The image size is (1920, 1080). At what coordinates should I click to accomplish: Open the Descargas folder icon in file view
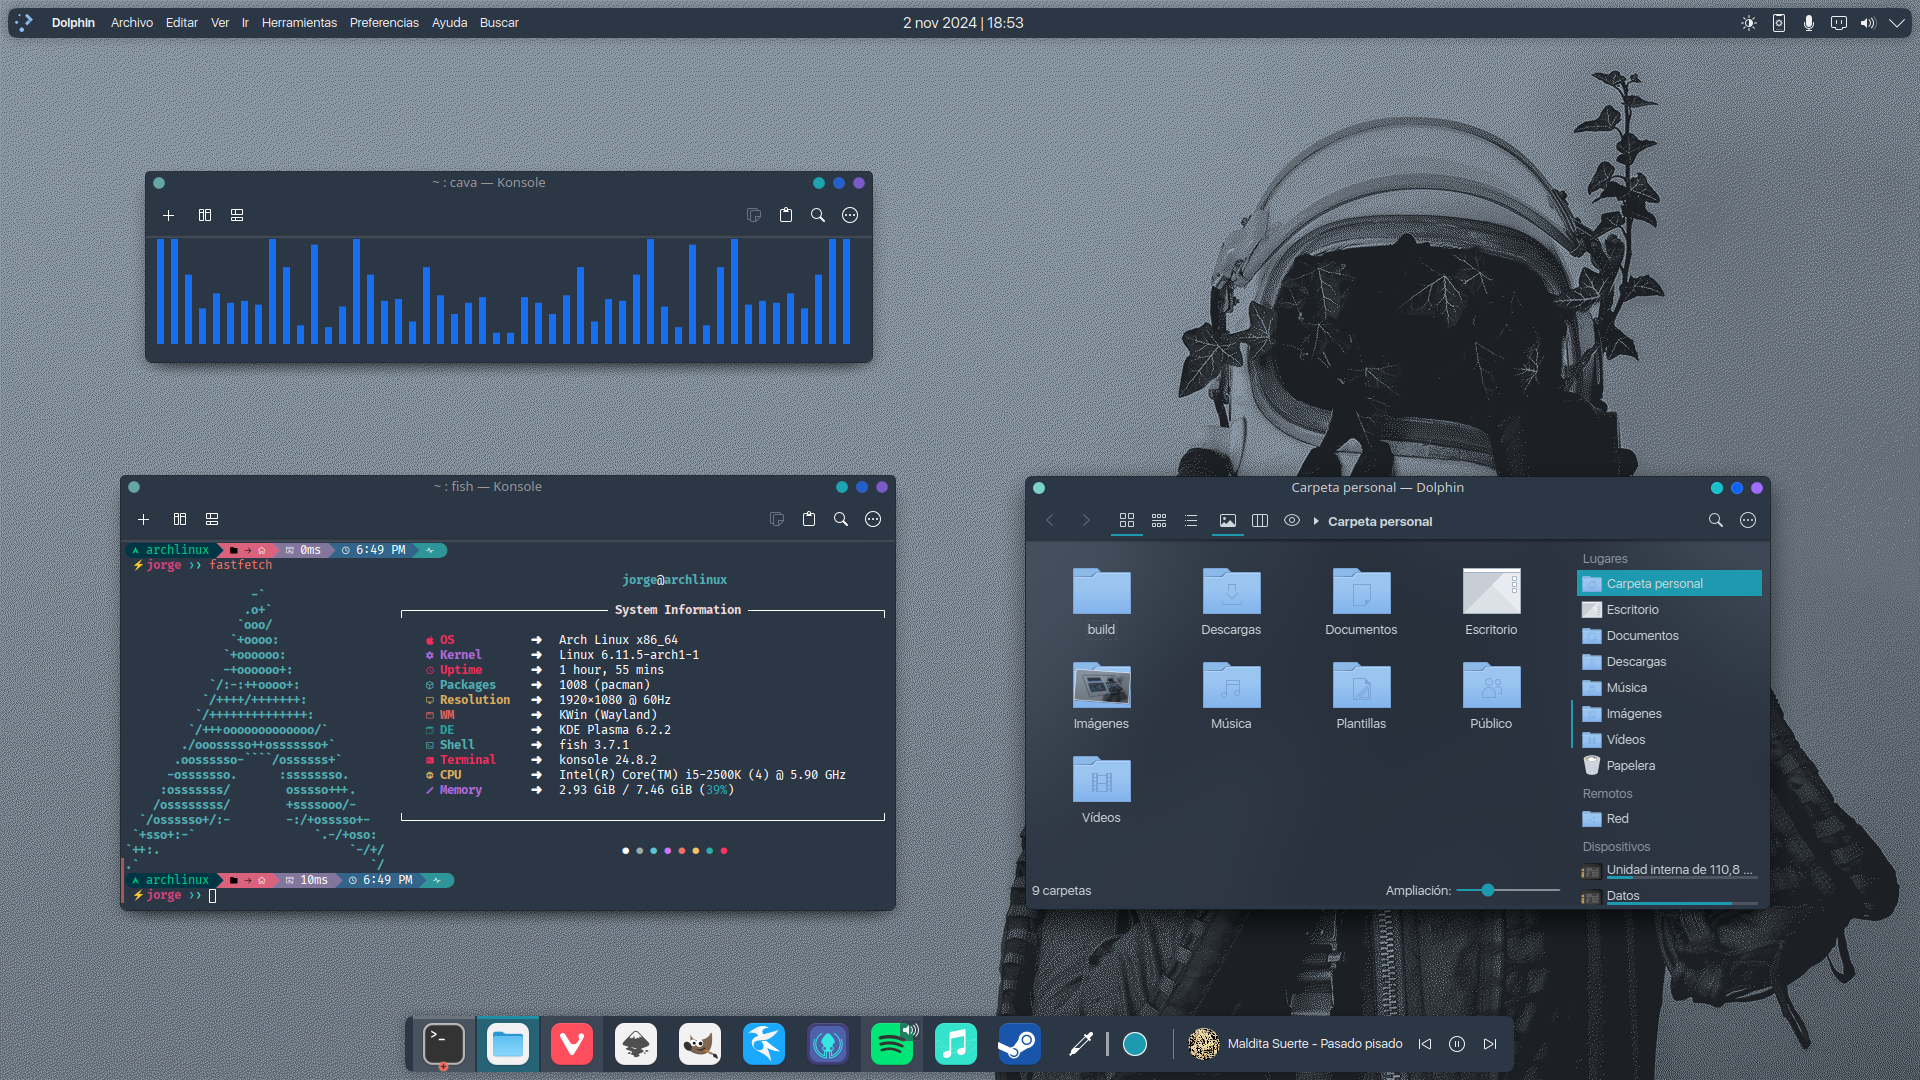(1231, 591)
